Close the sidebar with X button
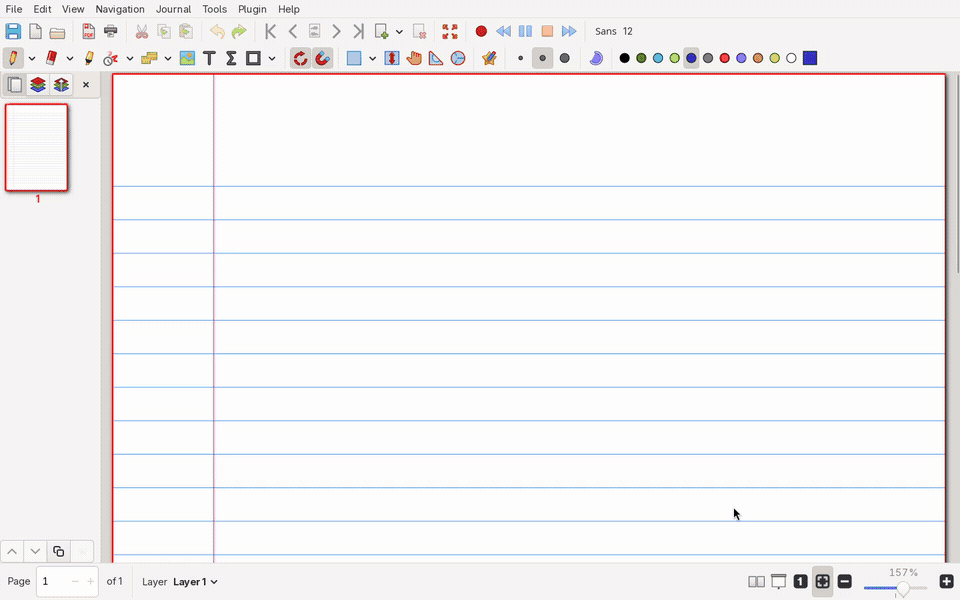The image size is (960, 600). pyautogui.click(x=86, y=84)
